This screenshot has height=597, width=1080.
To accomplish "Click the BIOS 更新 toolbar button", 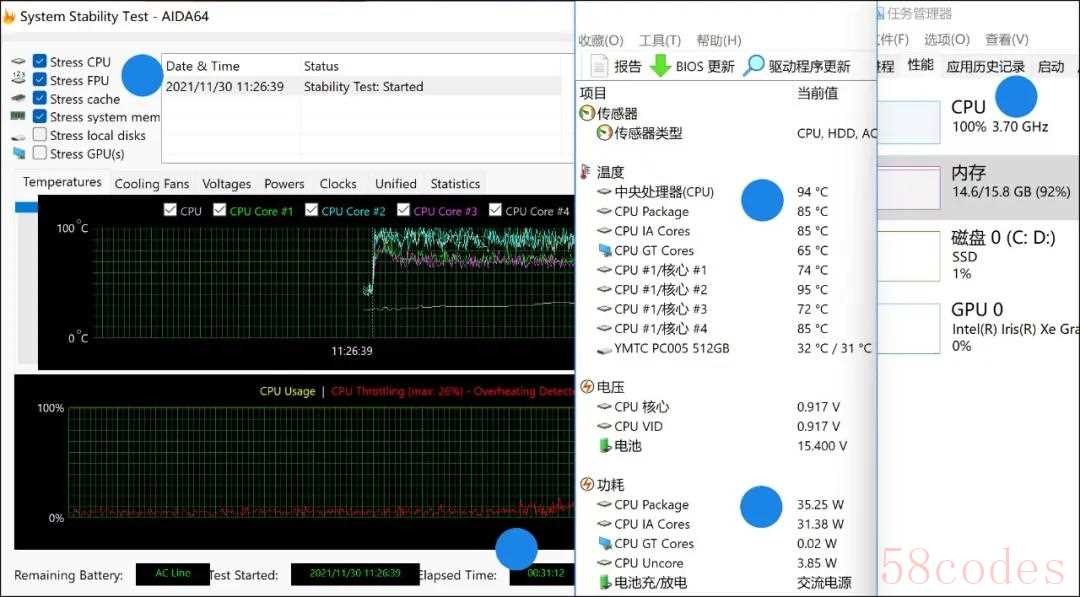I will (x=692, y=66).
